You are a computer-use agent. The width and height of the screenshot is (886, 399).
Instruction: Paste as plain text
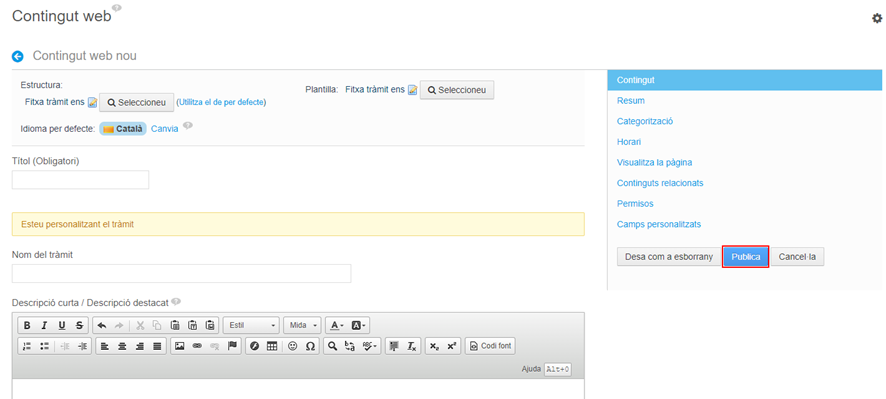click(192, 326)
